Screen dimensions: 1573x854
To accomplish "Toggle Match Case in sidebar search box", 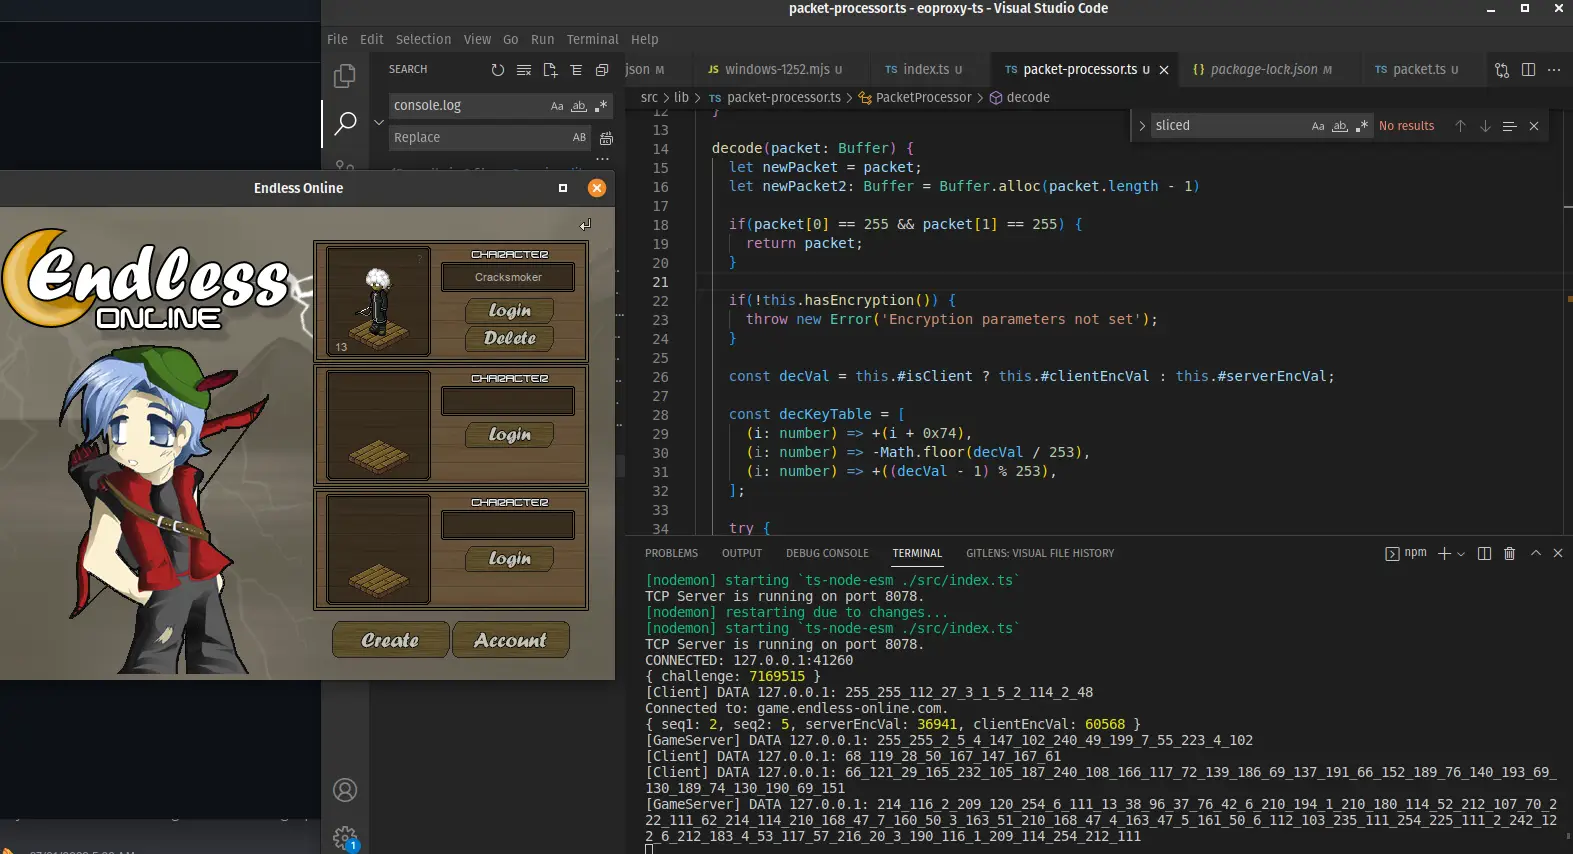I will click(557, 106).
